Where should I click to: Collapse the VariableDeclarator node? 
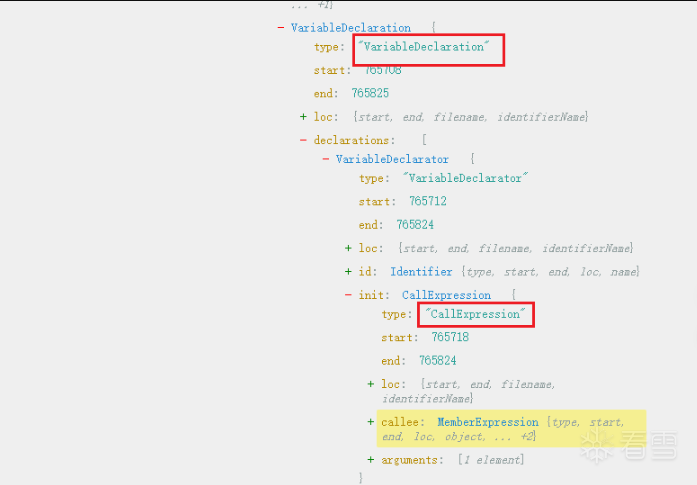click(326, 159)
